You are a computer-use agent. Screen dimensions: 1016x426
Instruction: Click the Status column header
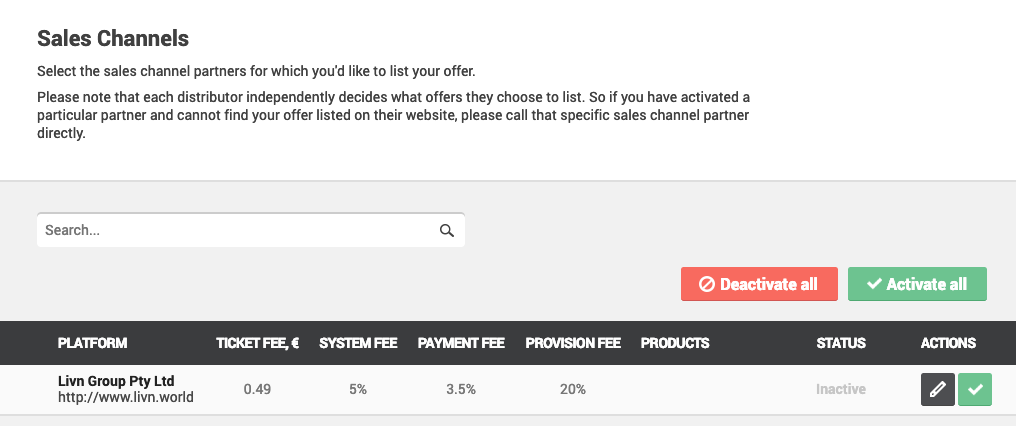[840, 343]
